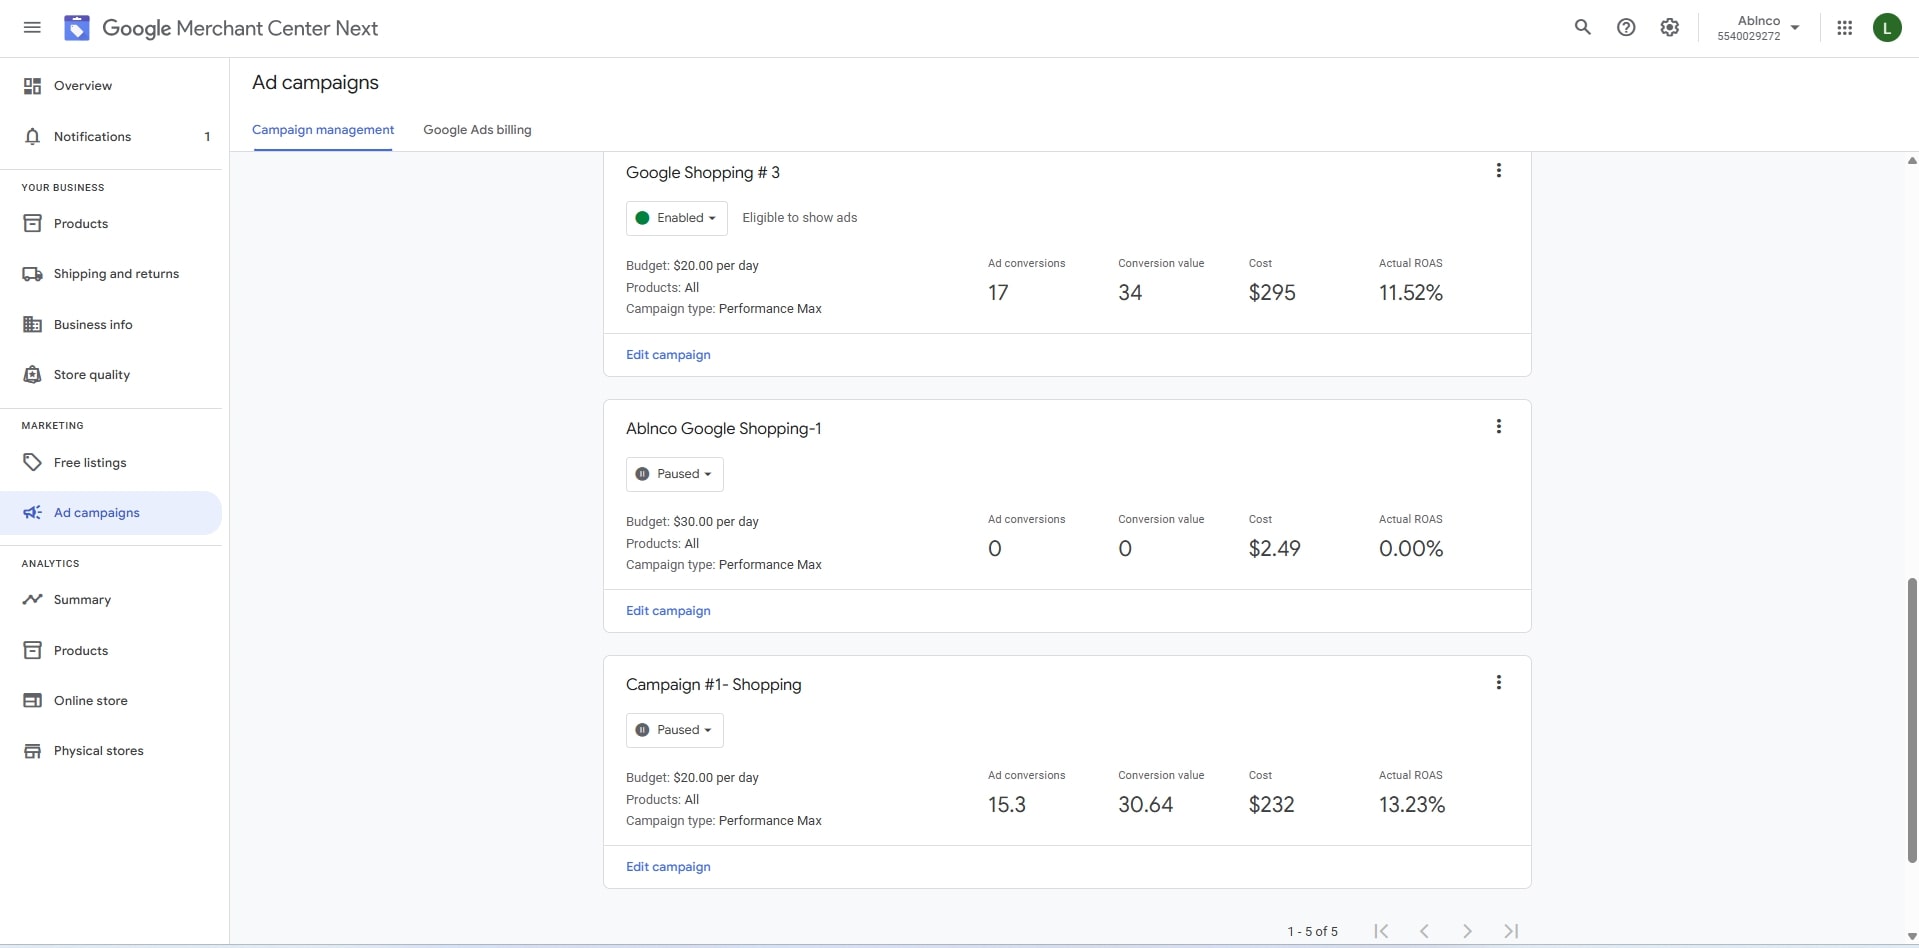Open Paused status dropdown for Ablnco Google Shopping-1
The width and height of the screenshot is (1919, 948).
click(x=675, y=474)
